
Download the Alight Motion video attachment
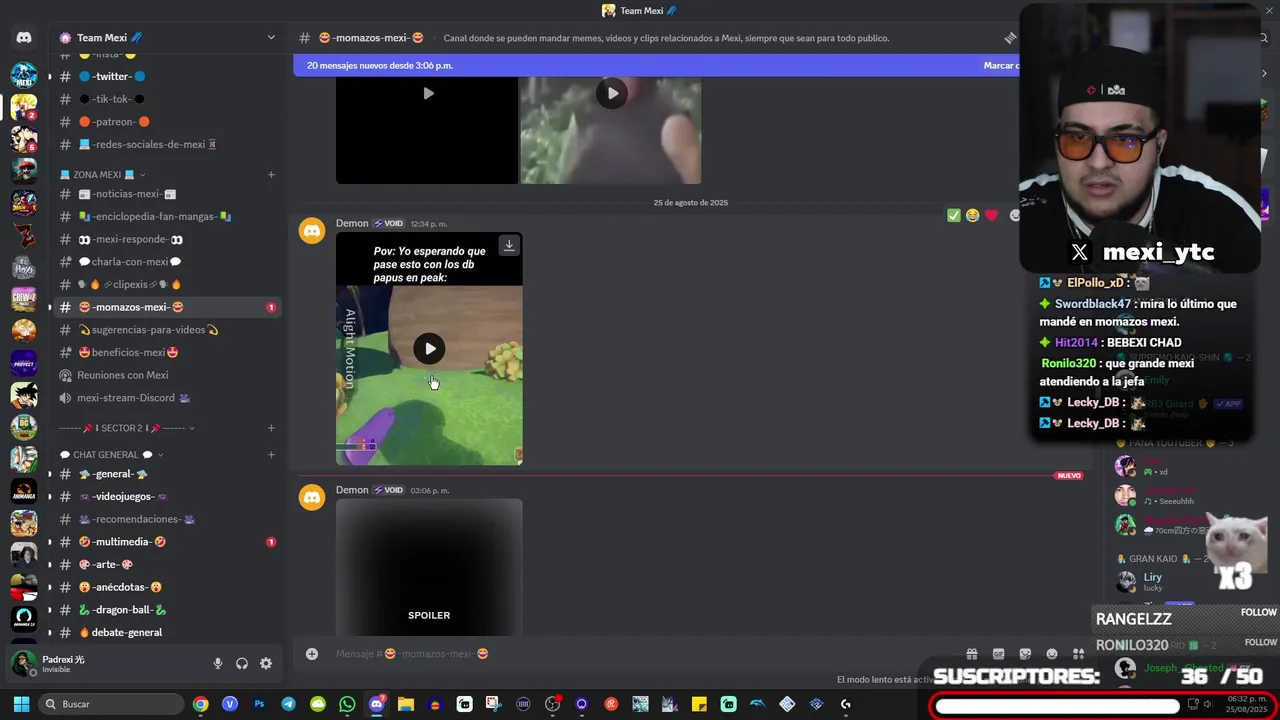point(509,245)
